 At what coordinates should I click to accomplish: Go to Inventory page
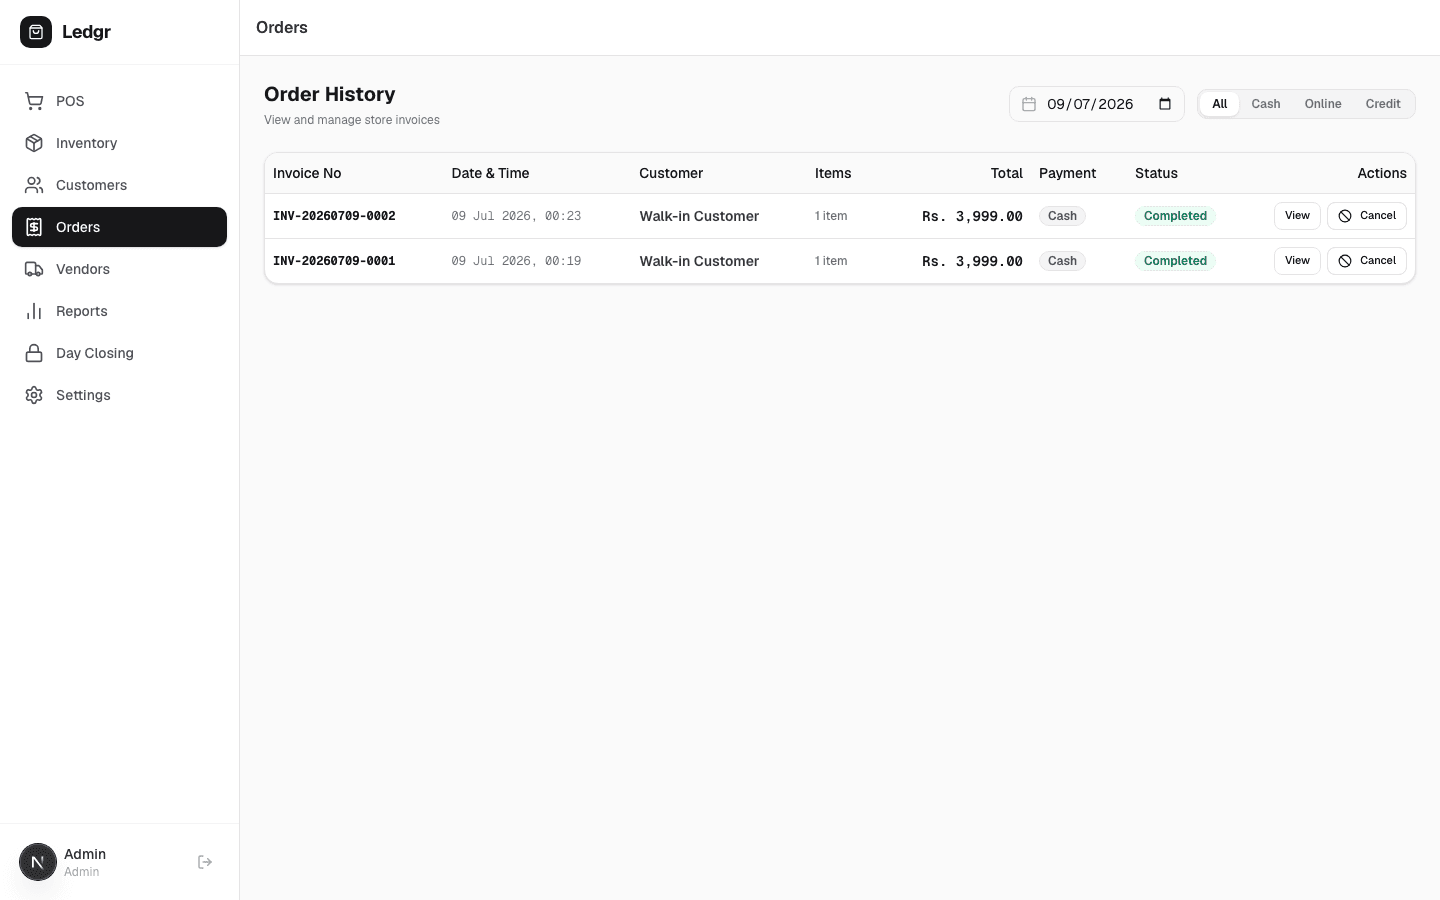tap(119, 143)
